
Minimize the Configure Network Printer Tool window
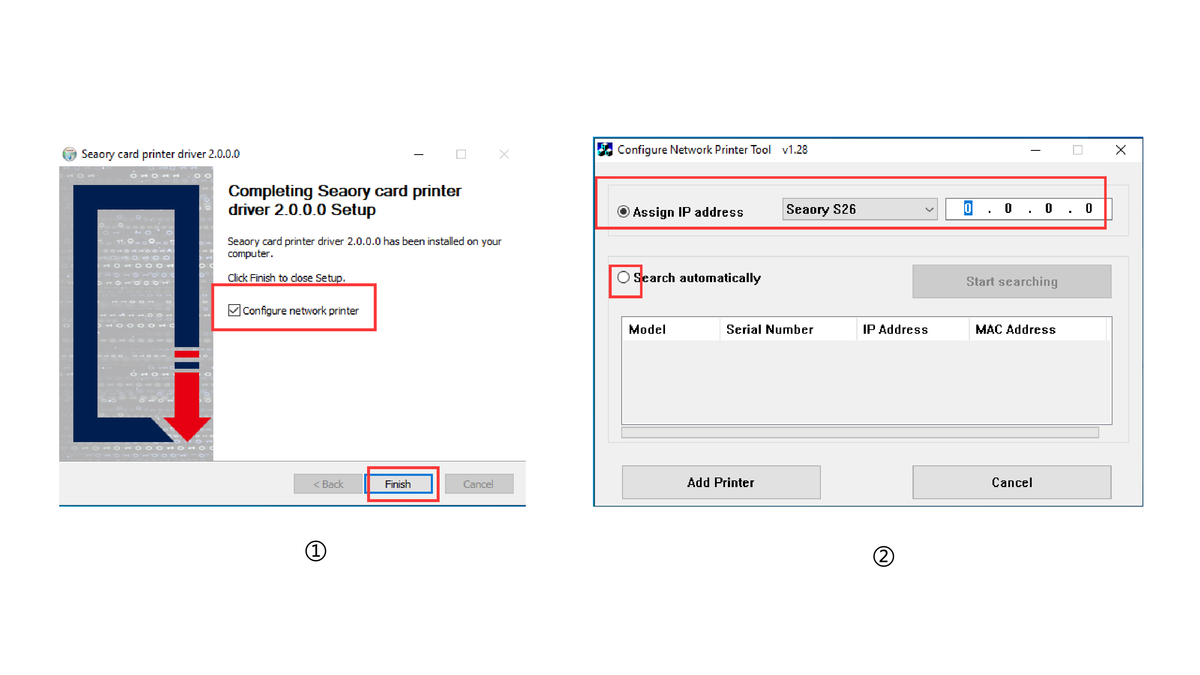(x=1036, y=150)
